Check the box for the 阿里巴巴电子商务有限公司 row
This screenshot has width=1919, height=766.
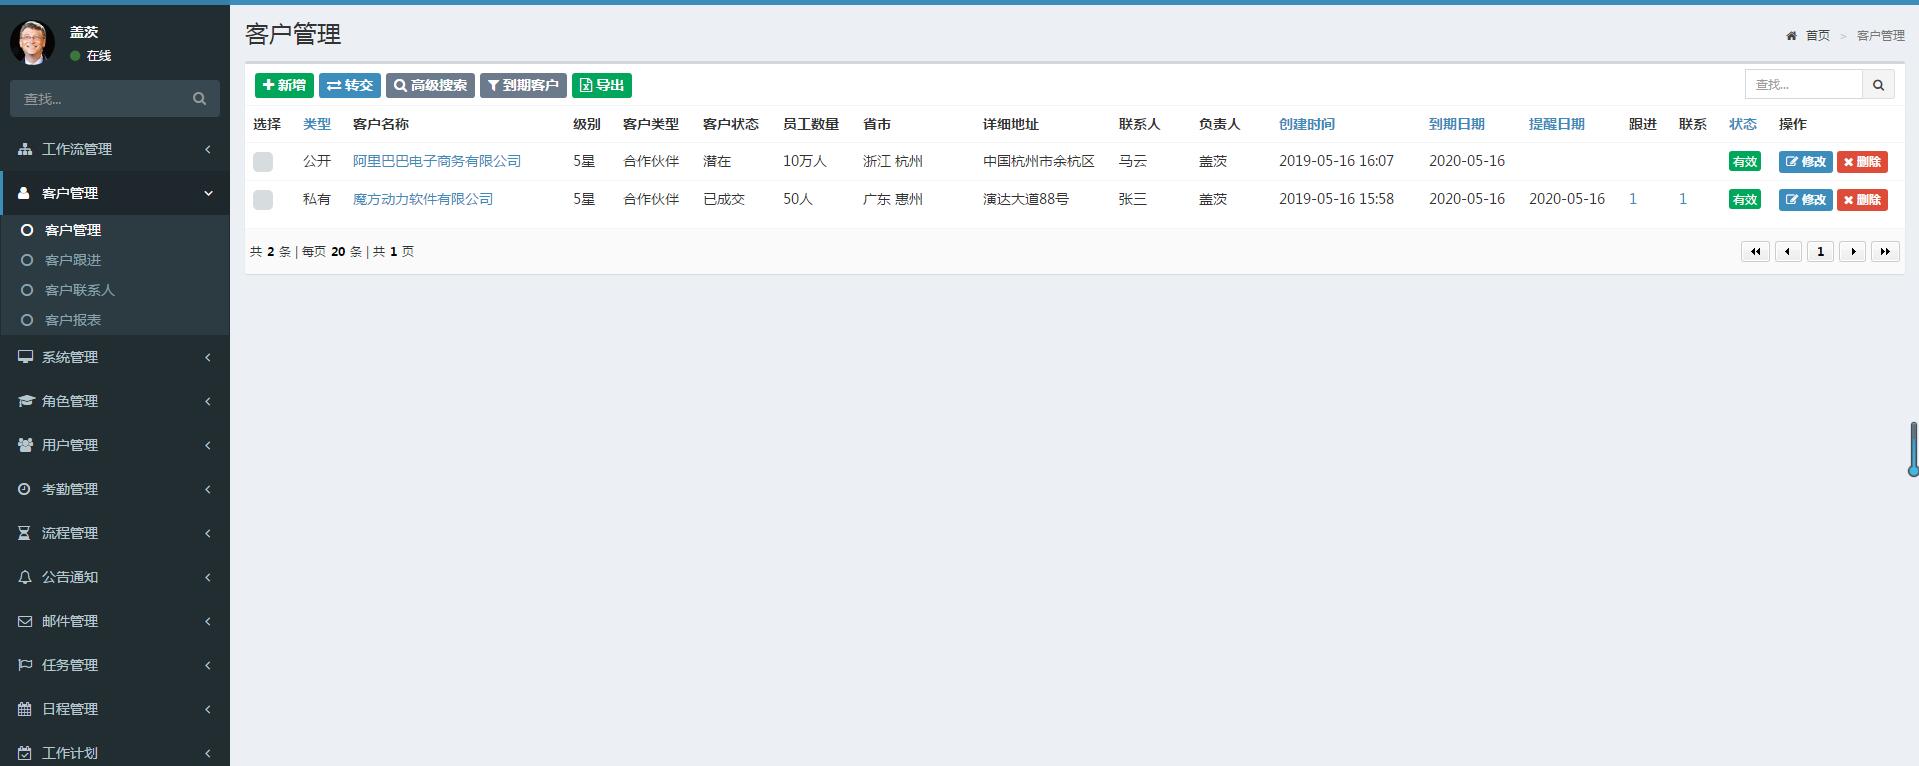263,162
